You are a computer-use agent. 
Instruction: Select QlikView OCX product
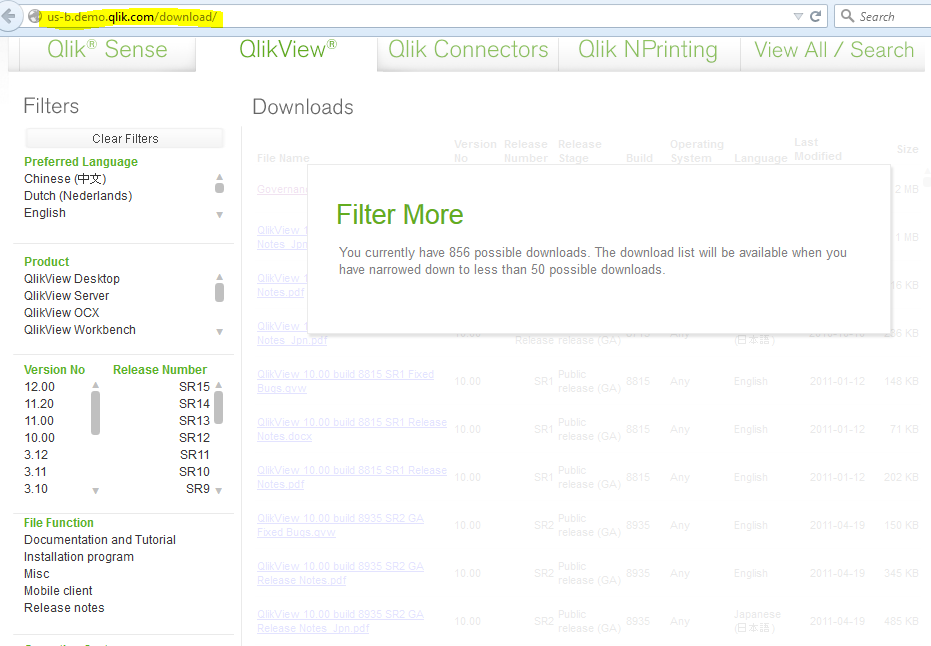point(62,313)
